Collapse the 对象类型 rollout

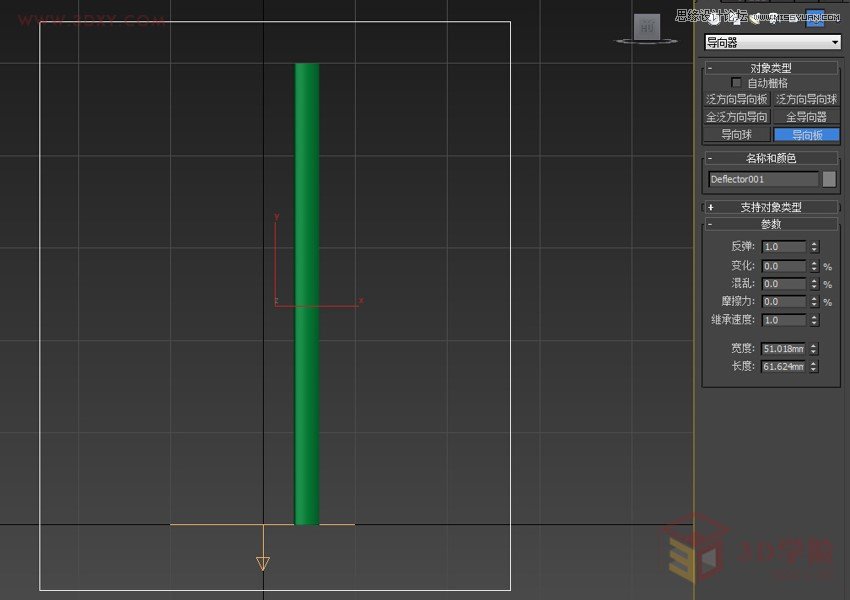[770, 68]
